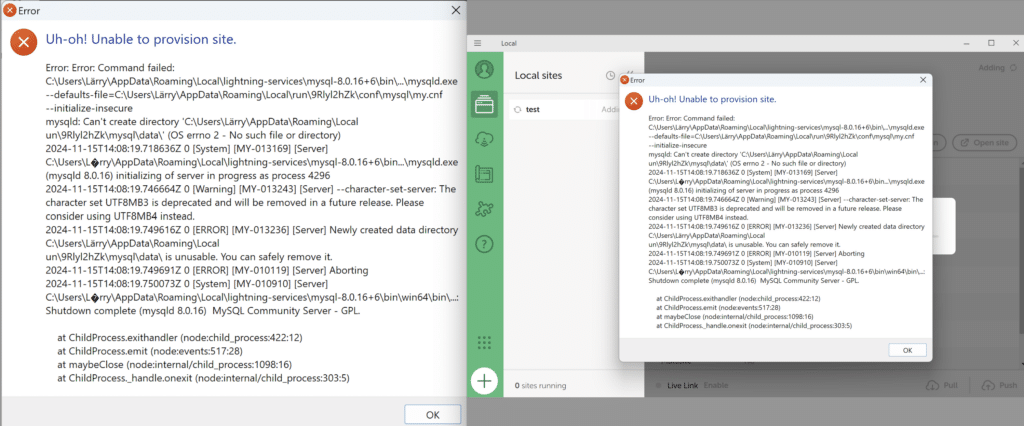Screen dimensions: 1024x426
Task: Show recent sites via clock icon
Action: [x=610, y=75]
